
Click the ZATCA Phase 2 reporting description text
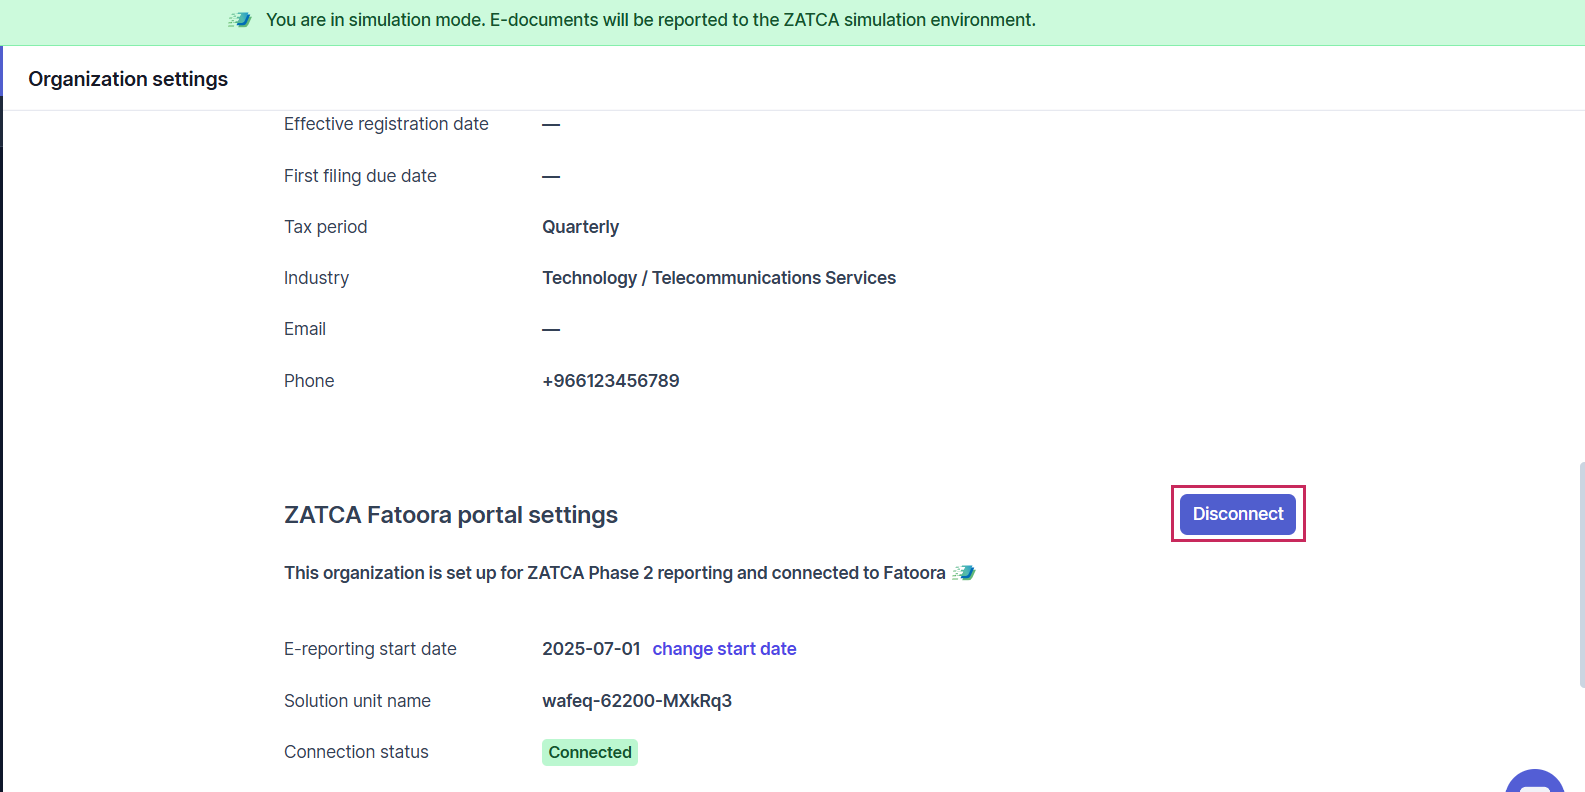[615, 573]
